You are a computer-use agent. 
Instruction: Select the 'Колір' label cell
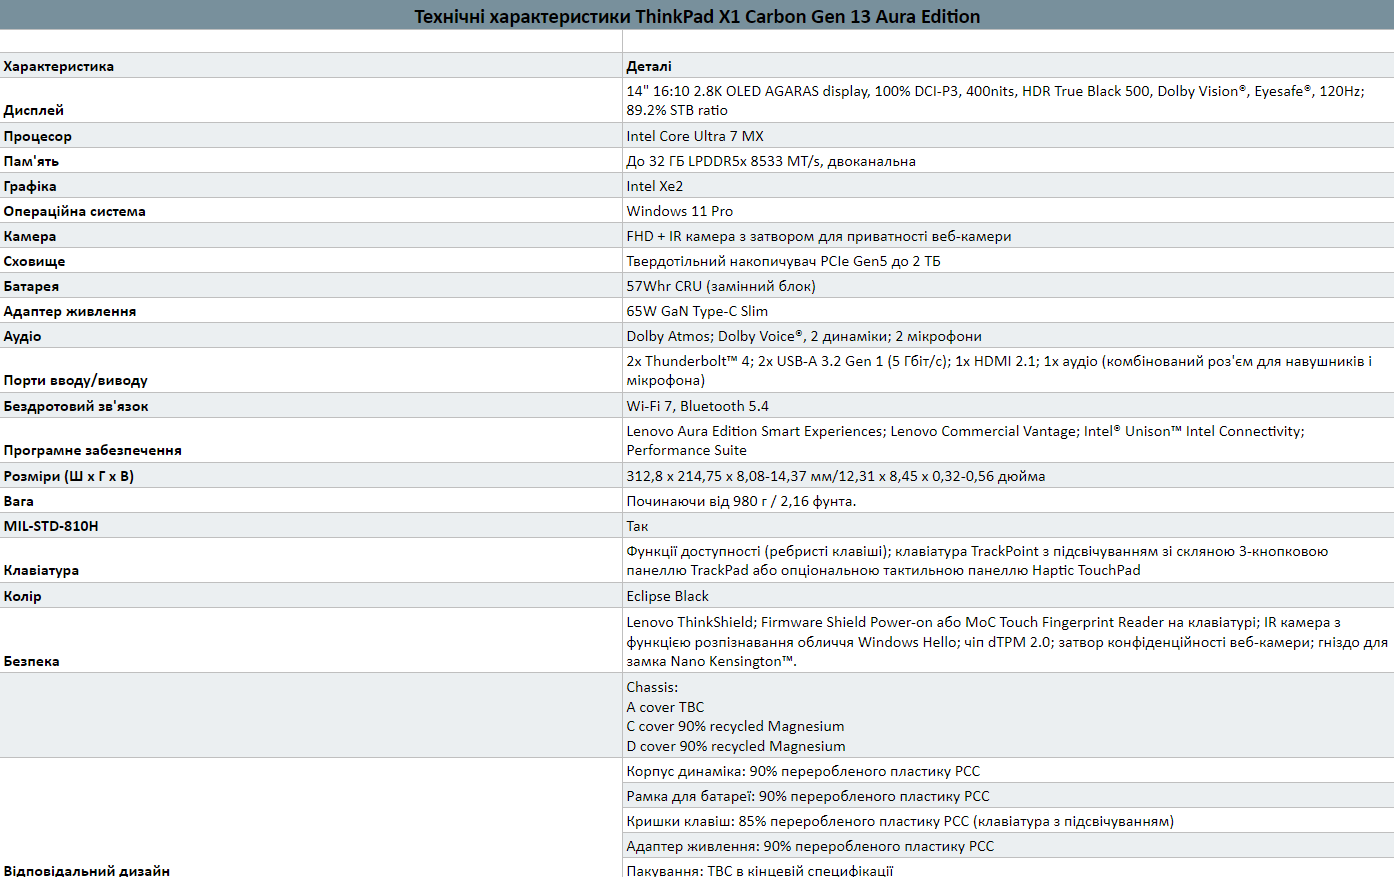click(x=311, y=596)
